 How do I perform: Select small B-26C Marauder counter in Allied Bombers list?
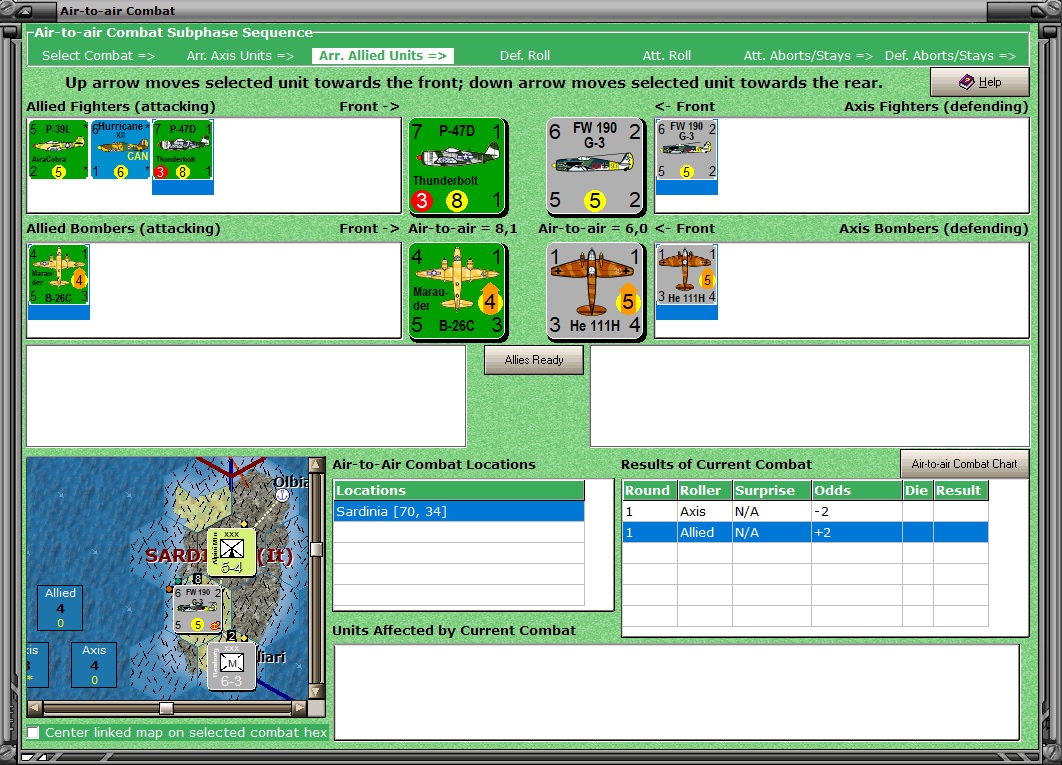[x=59, y=274]
